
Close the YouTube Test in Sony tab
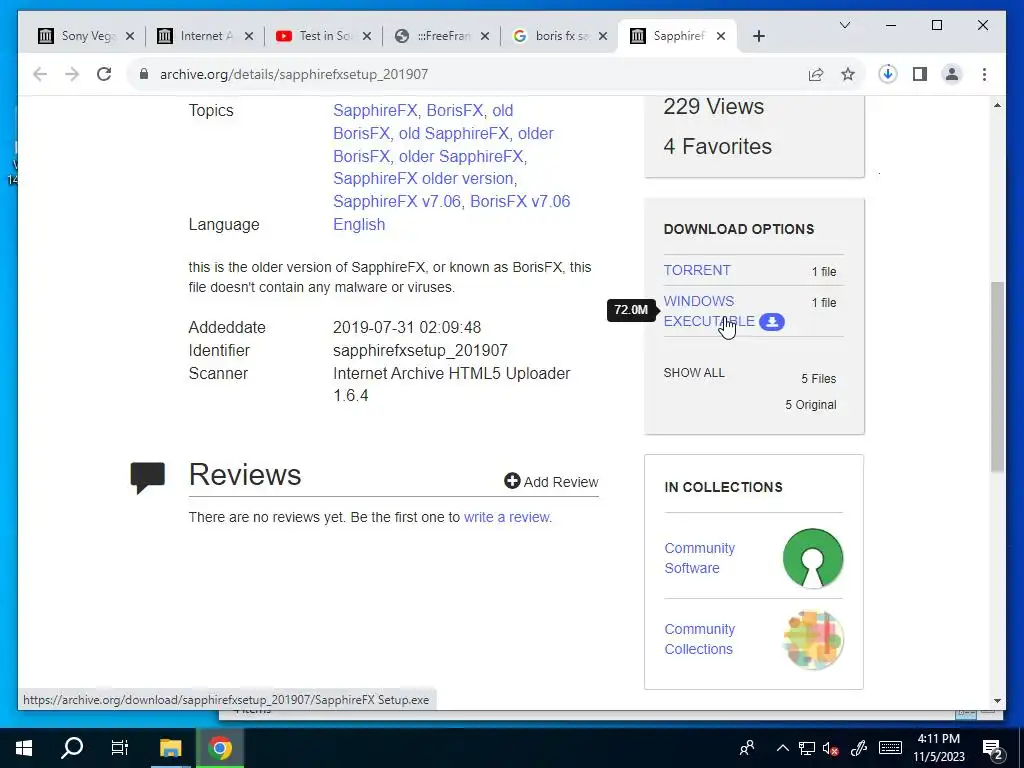[367, 36]
